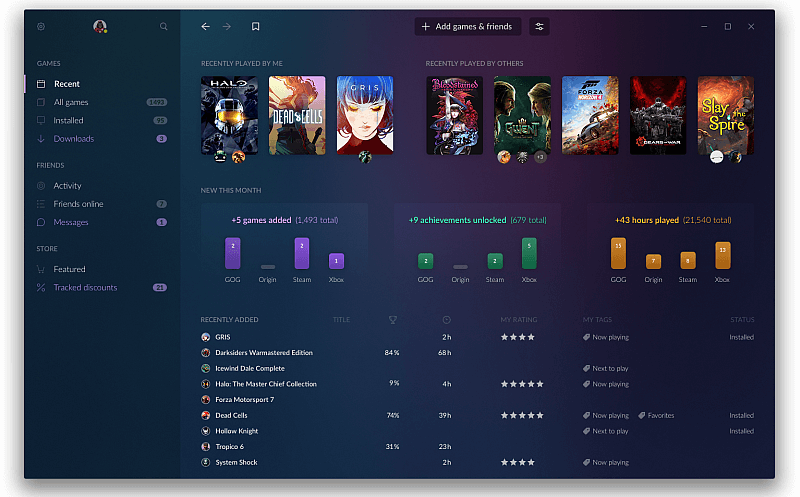Sort by MY TAGS column header

pos(597,320)
